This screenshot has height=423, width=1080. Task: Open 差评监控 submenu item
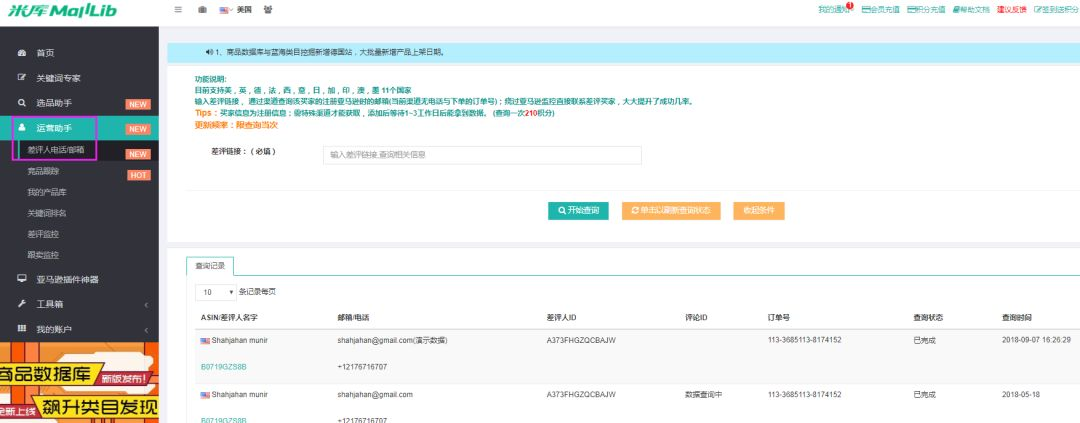pyautogui.click(x=43, y=234)
